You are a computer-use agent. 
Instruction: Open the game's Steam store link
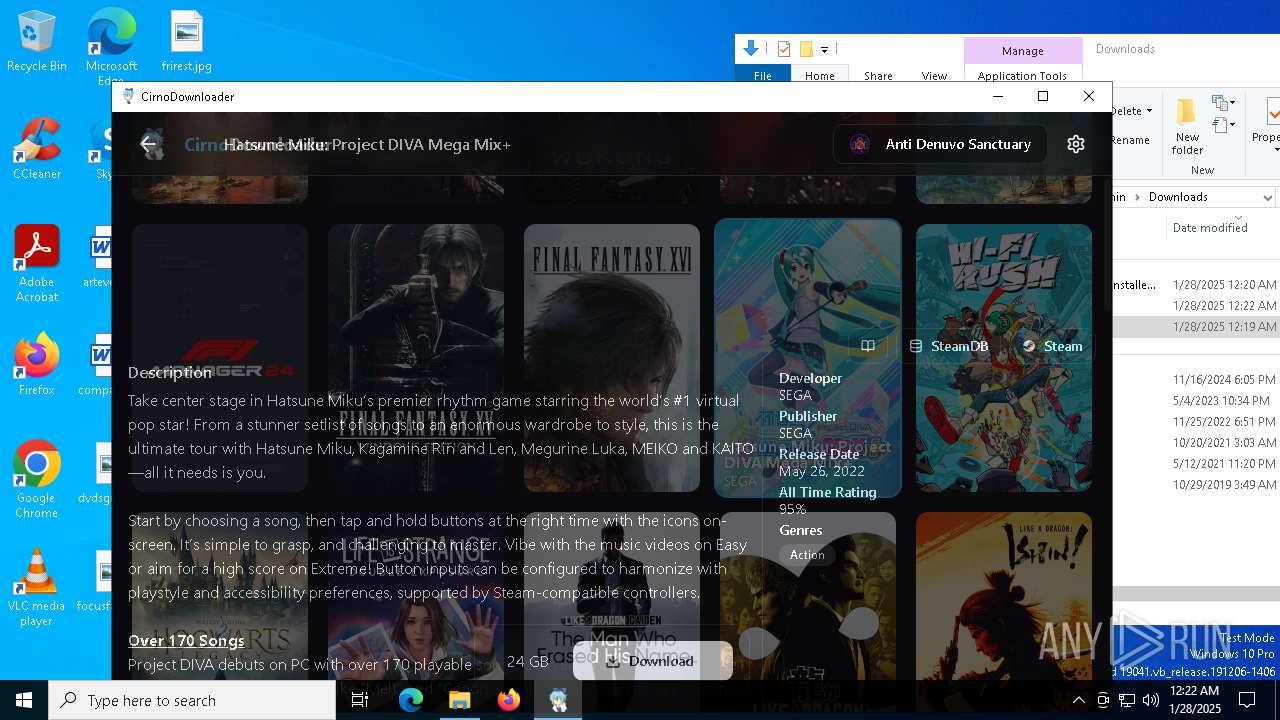tap(1052, 346)
